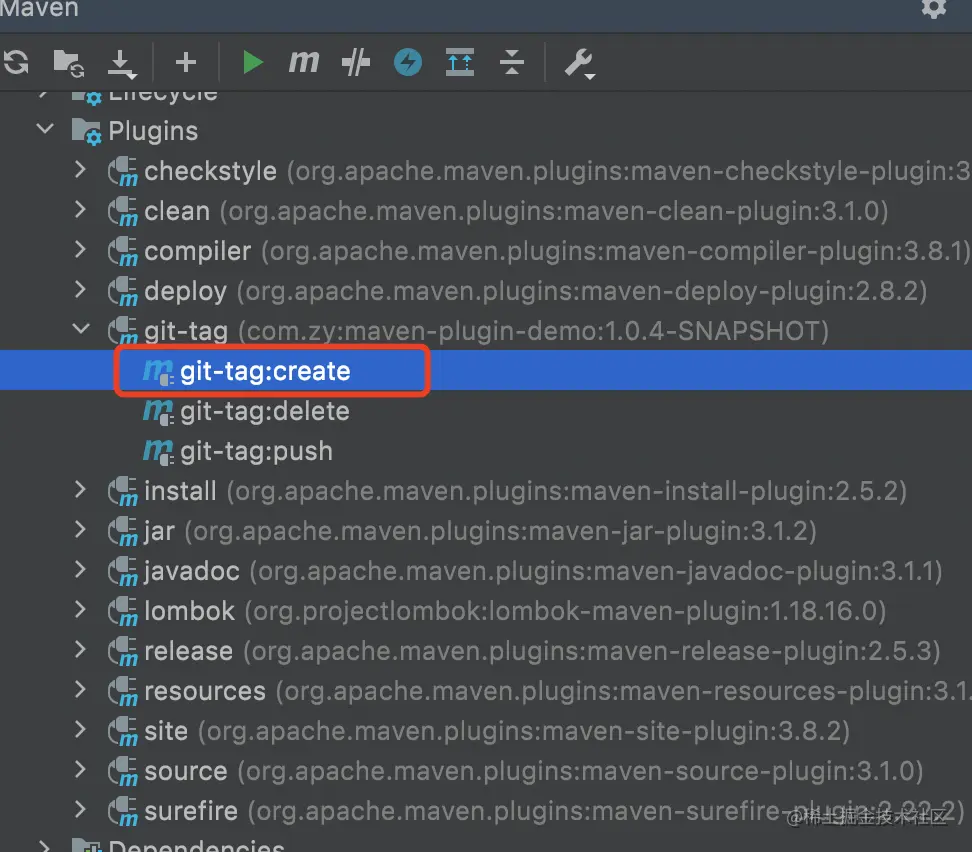This screenshot has height=852, width=972.
Task: Click the site plugin icon
Action: click(x=123, y=731)
